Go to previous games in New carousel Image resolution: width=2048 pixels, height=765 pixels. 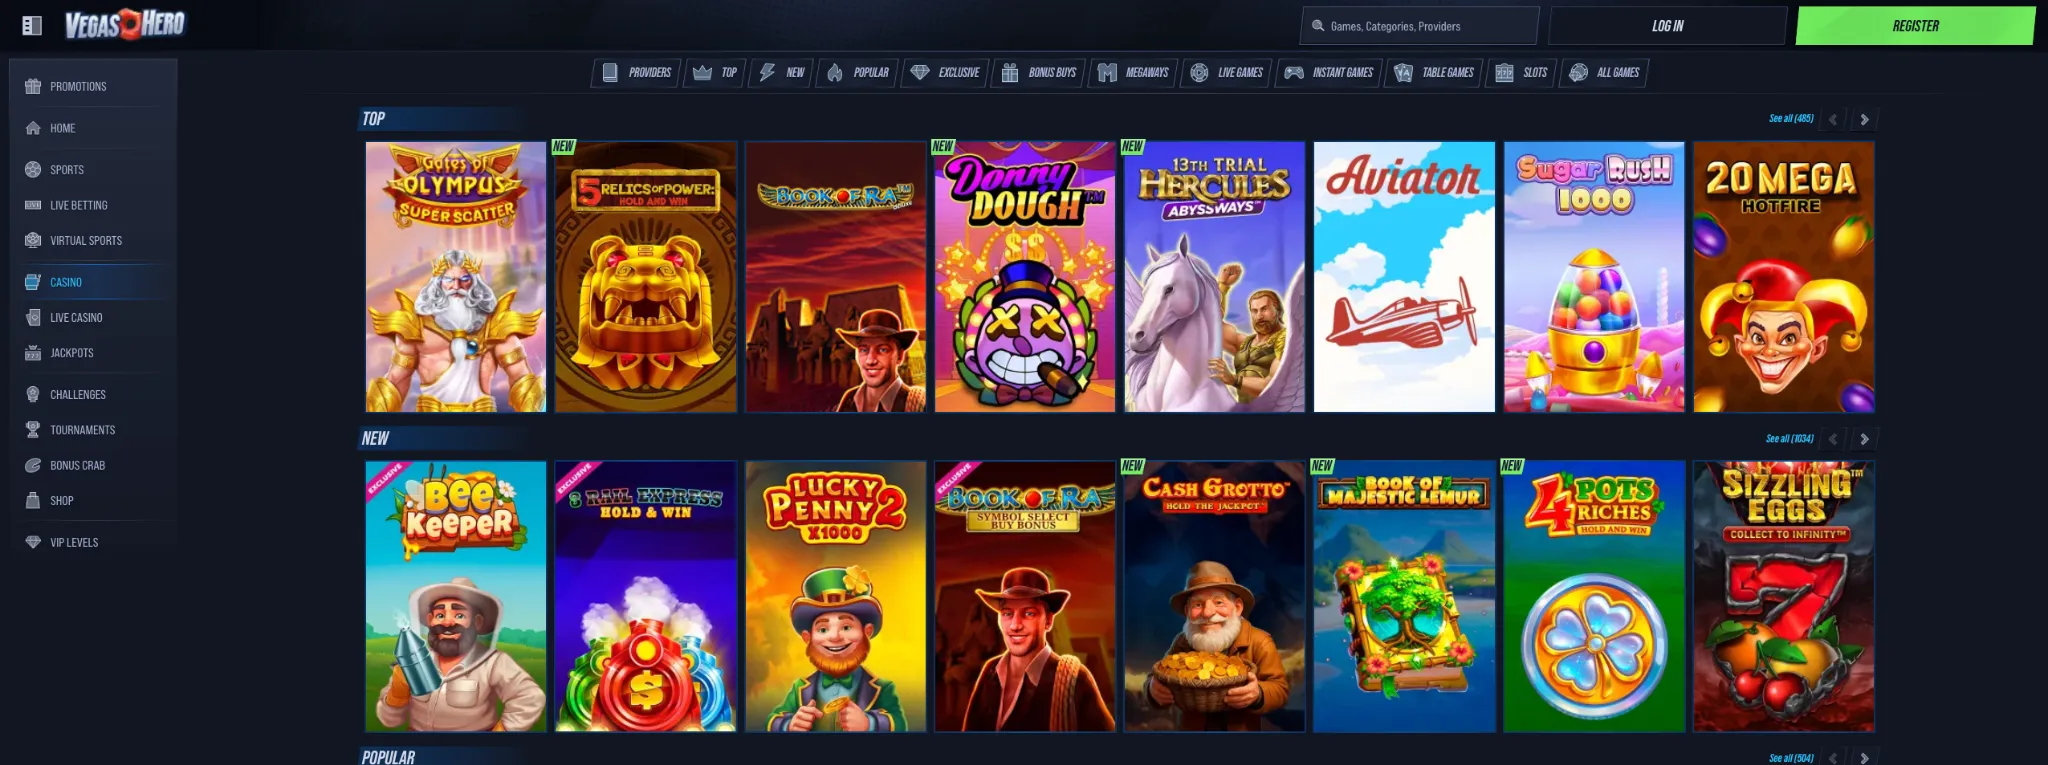coord(1833,439)
